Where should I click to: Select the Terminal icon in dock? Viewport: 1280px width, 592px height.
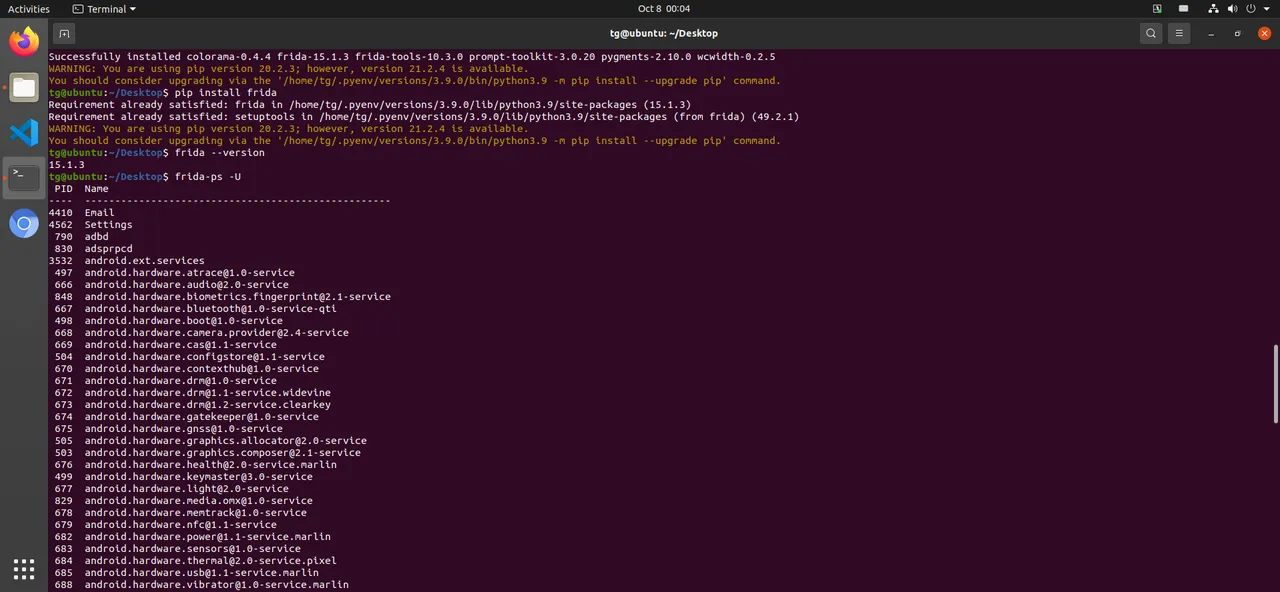pos(24,178)
